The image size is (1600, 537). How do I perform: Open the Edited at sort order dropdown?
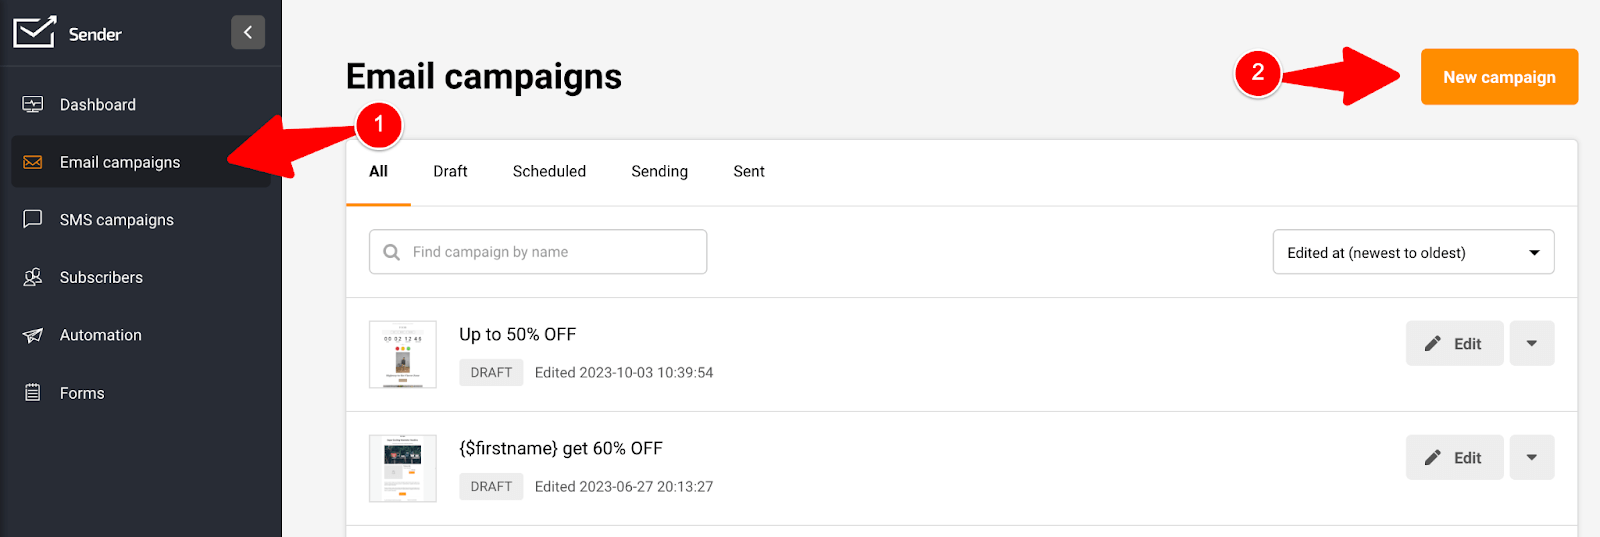click(1413, 252)
